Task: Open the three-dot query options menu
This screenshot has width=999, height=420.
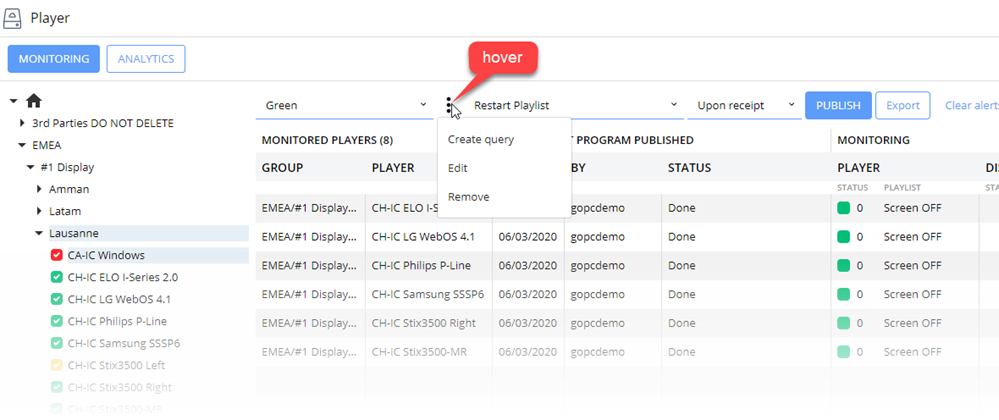Action: 449,105
